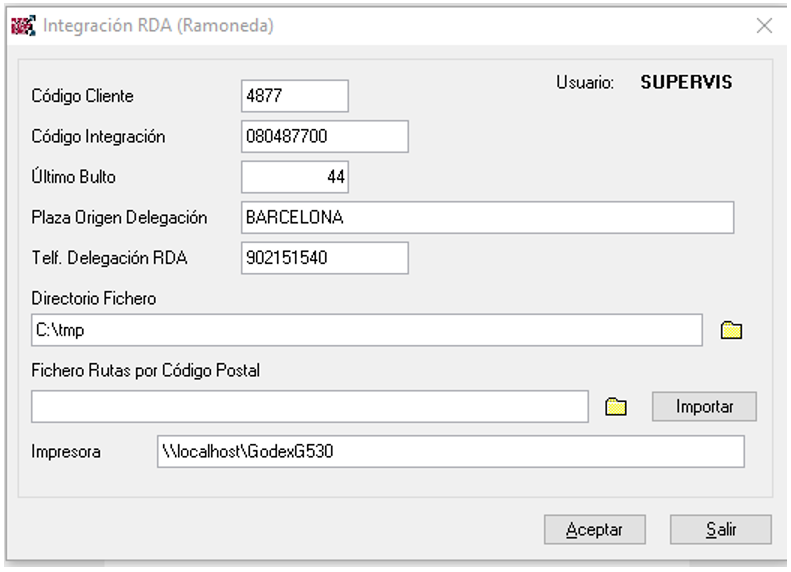The width and height of the screenshot is (791, 572).
Task: Click the Directorio Fichero path field
Action: click(366, 330)
